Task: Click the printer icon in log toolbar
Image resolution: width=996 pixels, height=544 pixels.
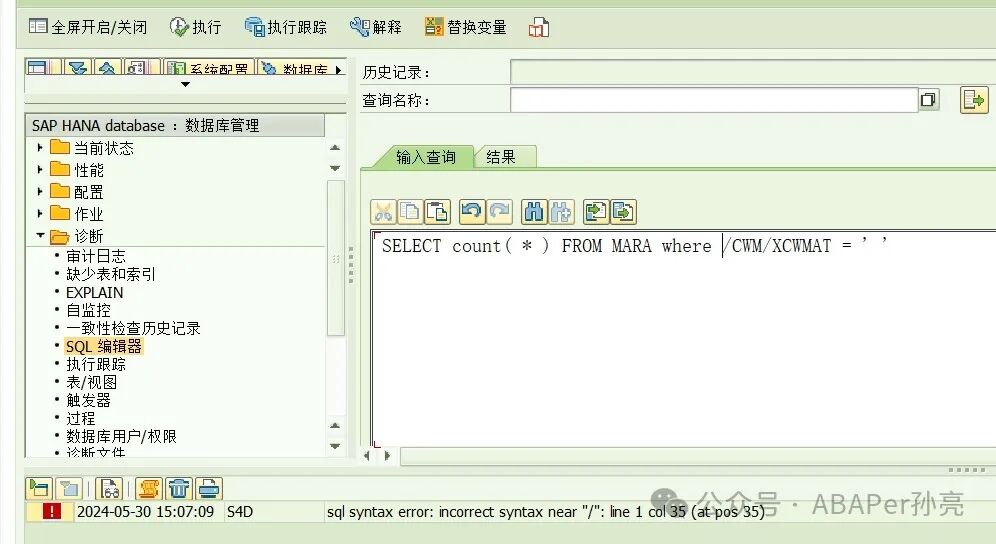Action: (x=209, y=489)
